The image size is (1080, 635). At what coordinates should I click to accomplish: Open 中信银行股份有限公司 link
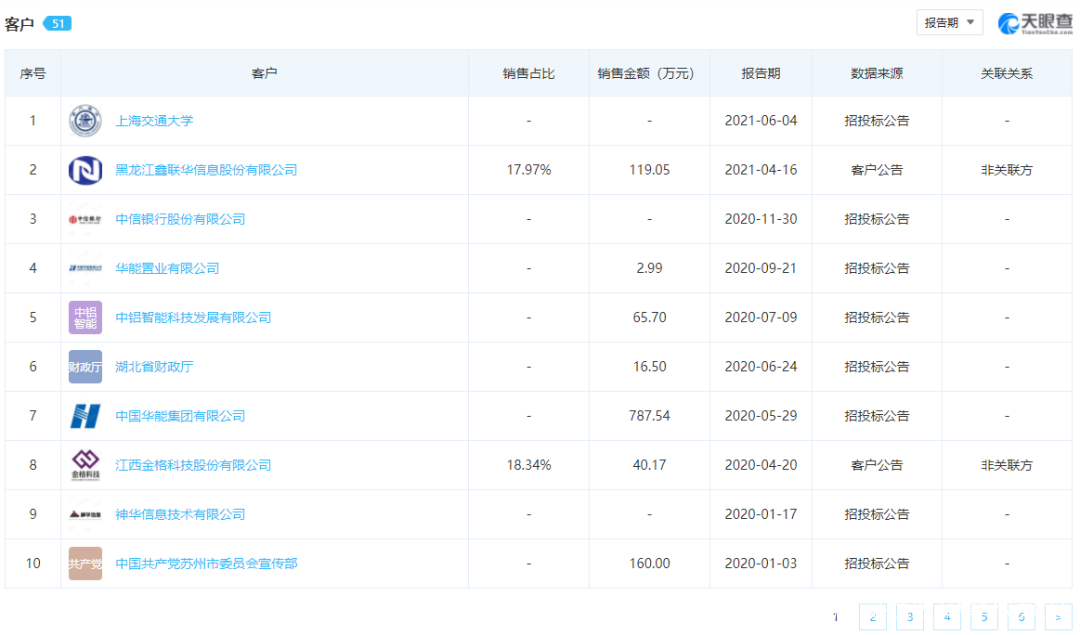click(180, 219)
